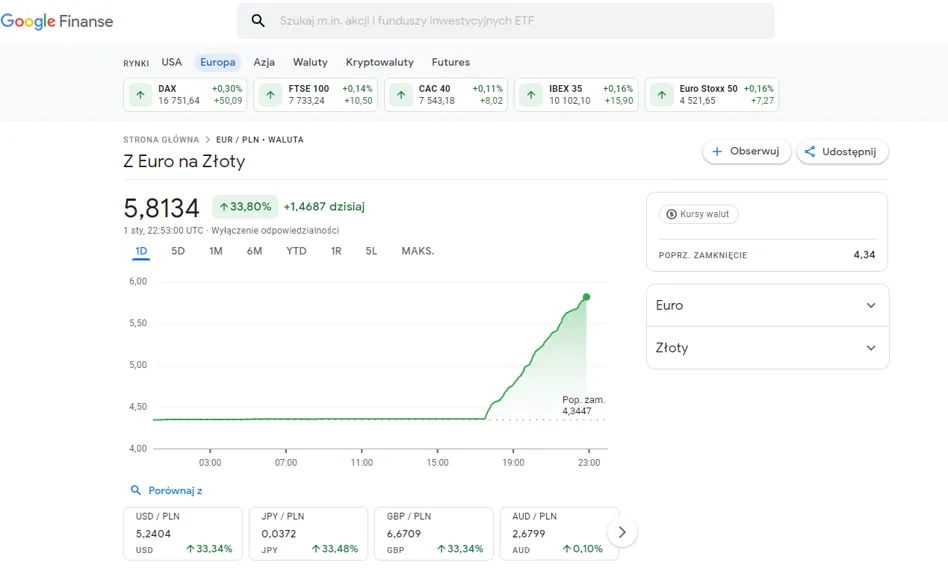Open the Strona główna breadcrumb link
The height and width of the screenshot is (568, 948).
coord(161,140)
